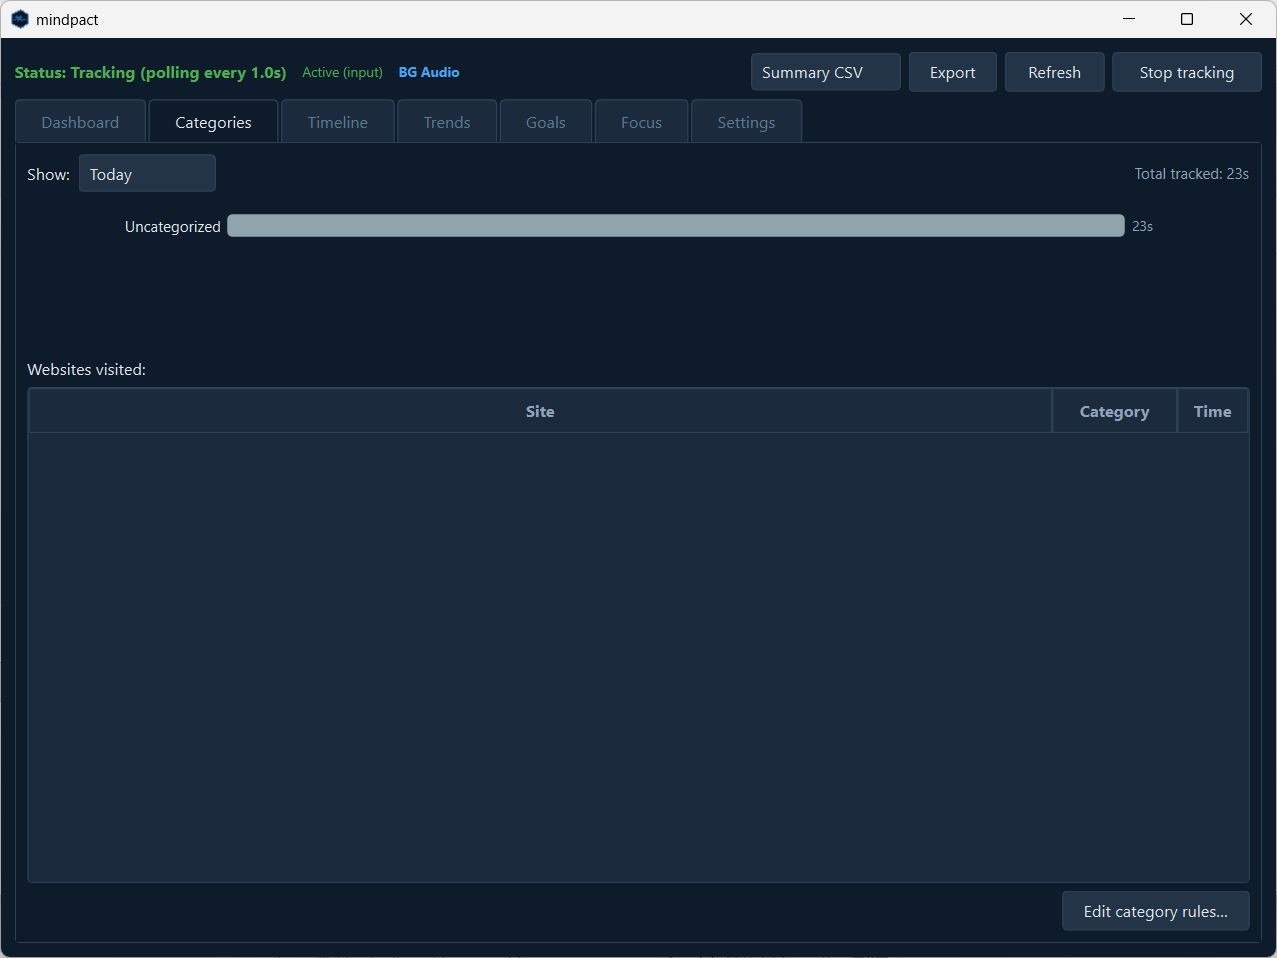Sort by the Category column header
This screenshot has height=958, width=1277.
(1114, 411)
